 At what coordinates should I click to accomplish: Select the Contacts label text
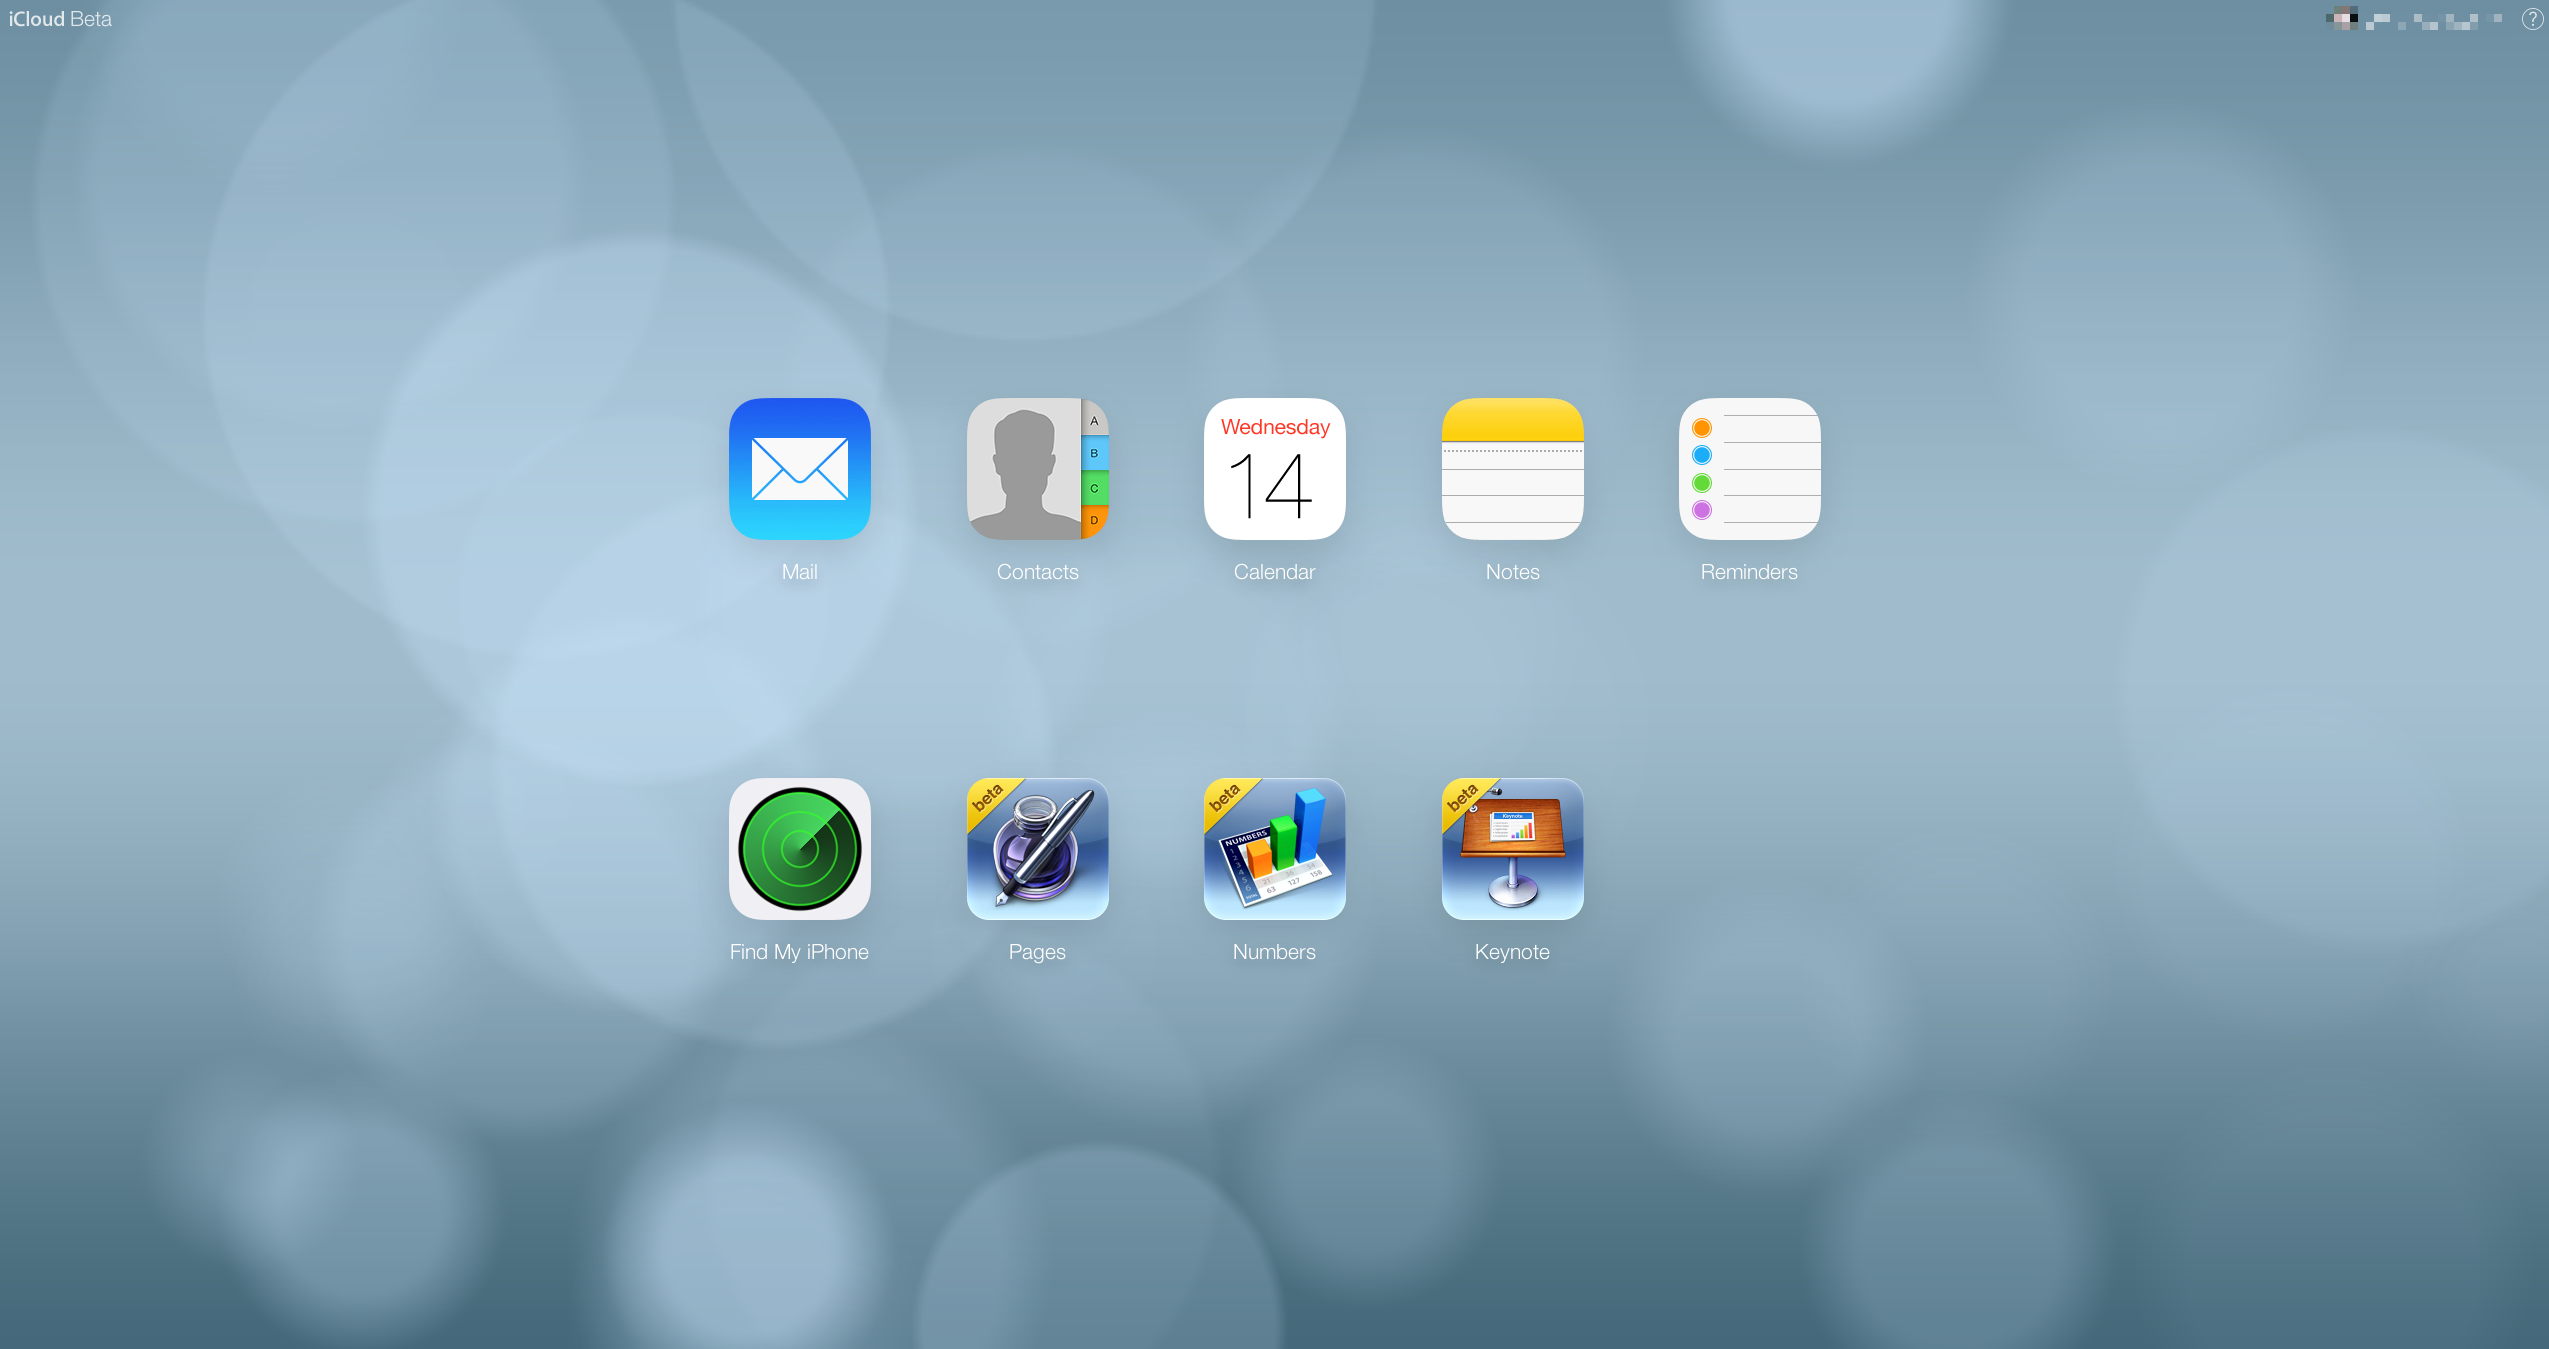pos(1036,571)
